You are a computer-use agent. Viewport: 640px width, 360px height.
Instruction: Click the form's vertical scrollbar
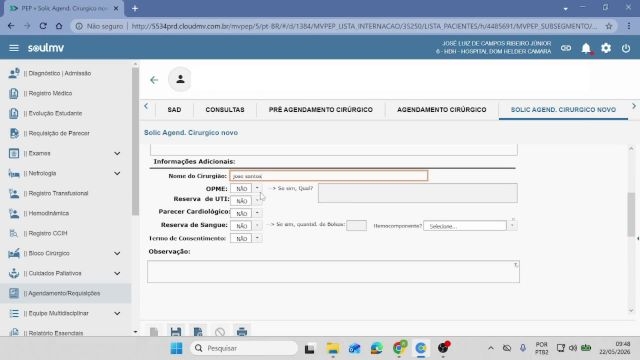coord(631,214)
